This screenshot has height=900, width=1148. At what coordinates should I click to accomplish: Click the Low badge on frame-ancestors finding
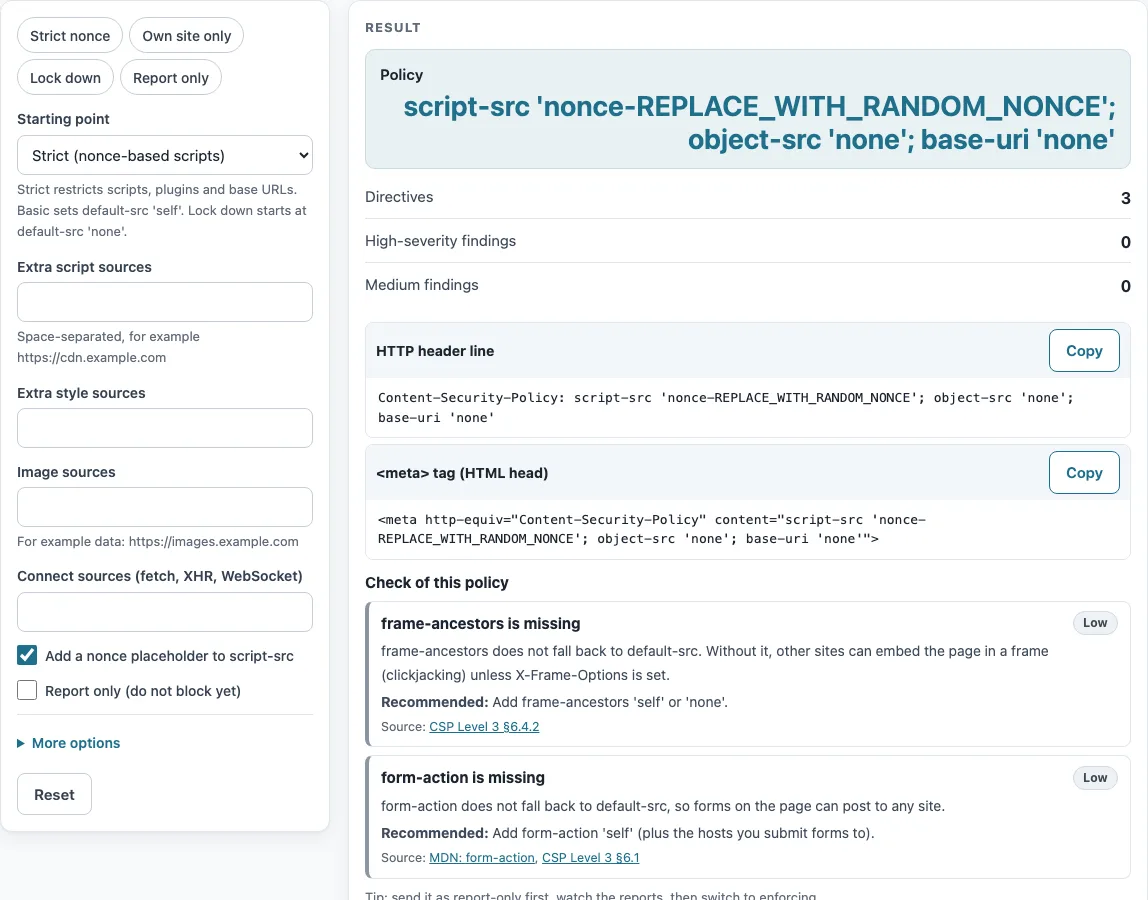click(1095, 622)
